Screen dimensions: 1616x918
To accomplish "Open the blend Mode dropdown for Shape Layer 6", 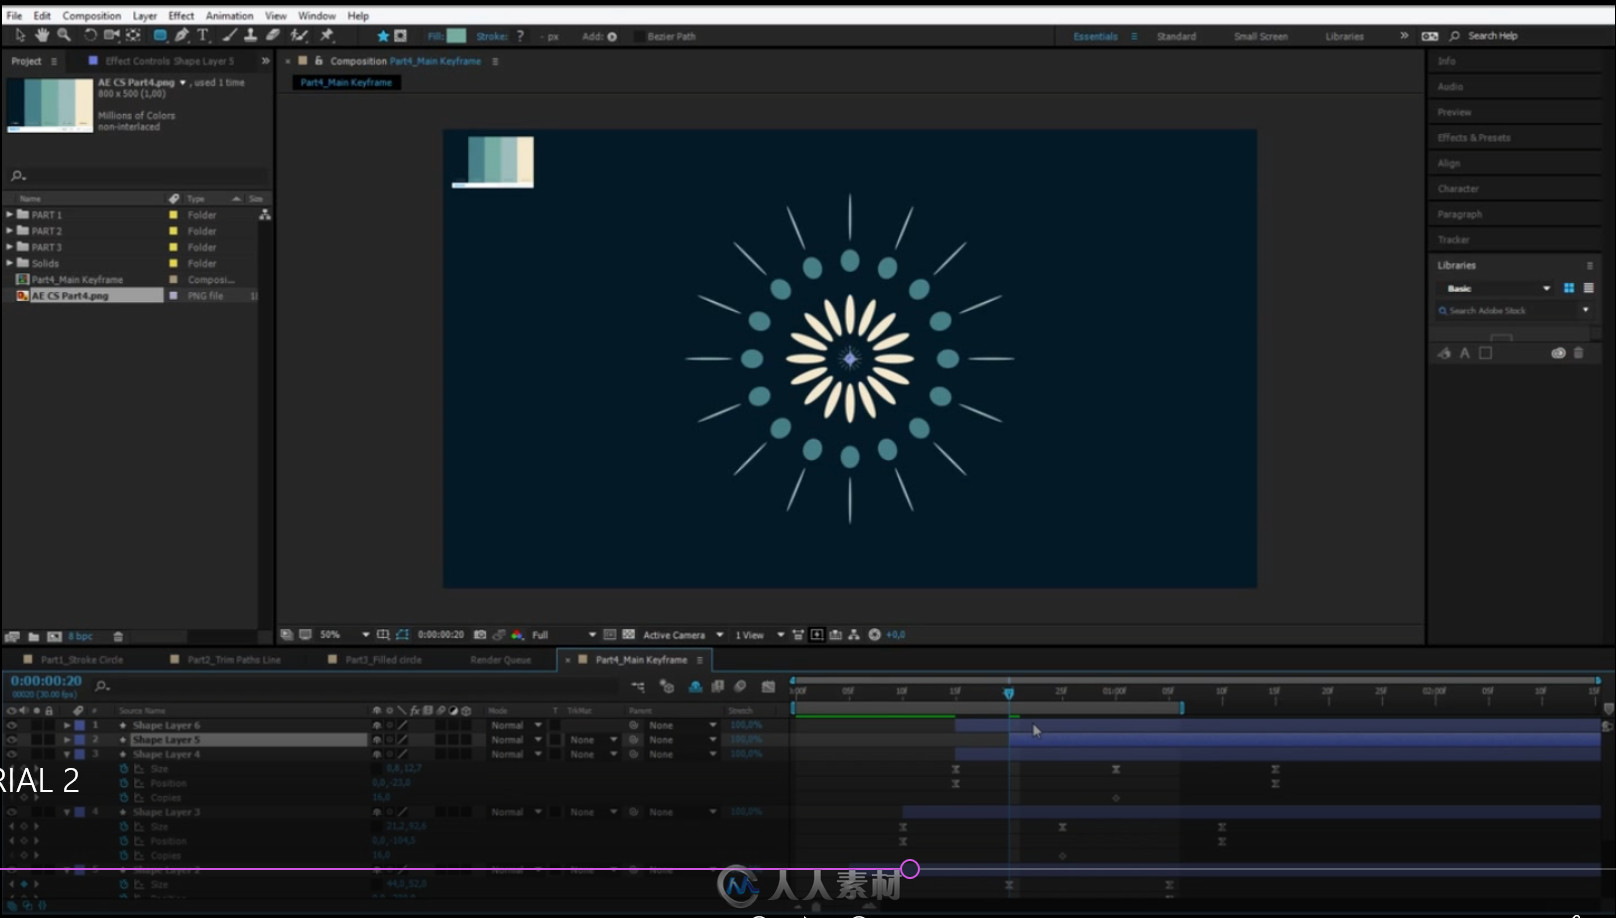I will click(x=516, y=725).
